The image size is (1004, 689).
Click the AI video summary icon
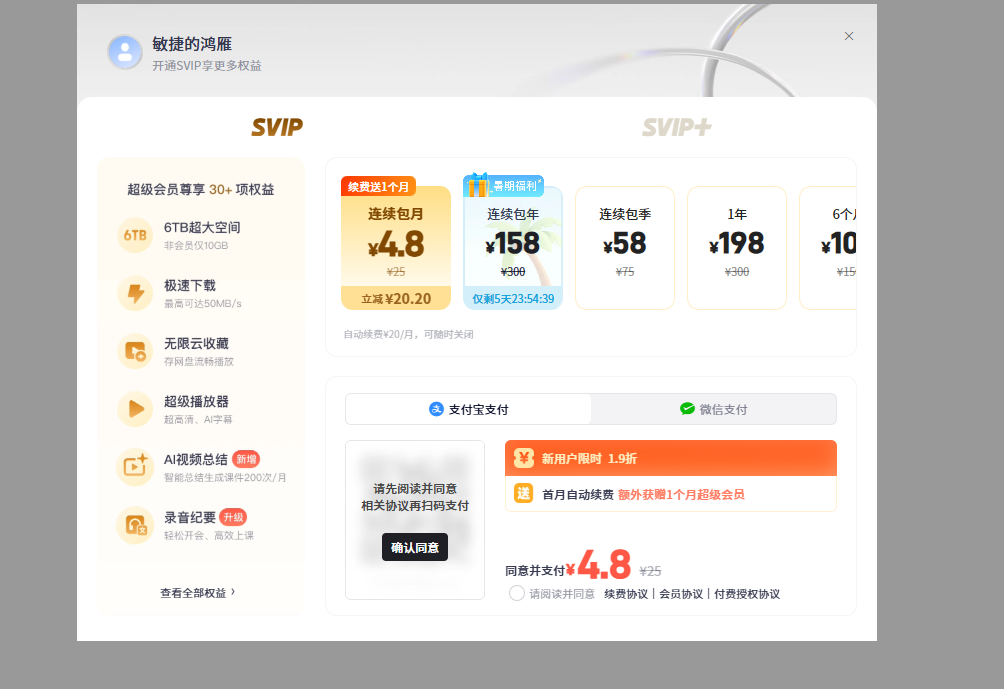coord(135,467)
